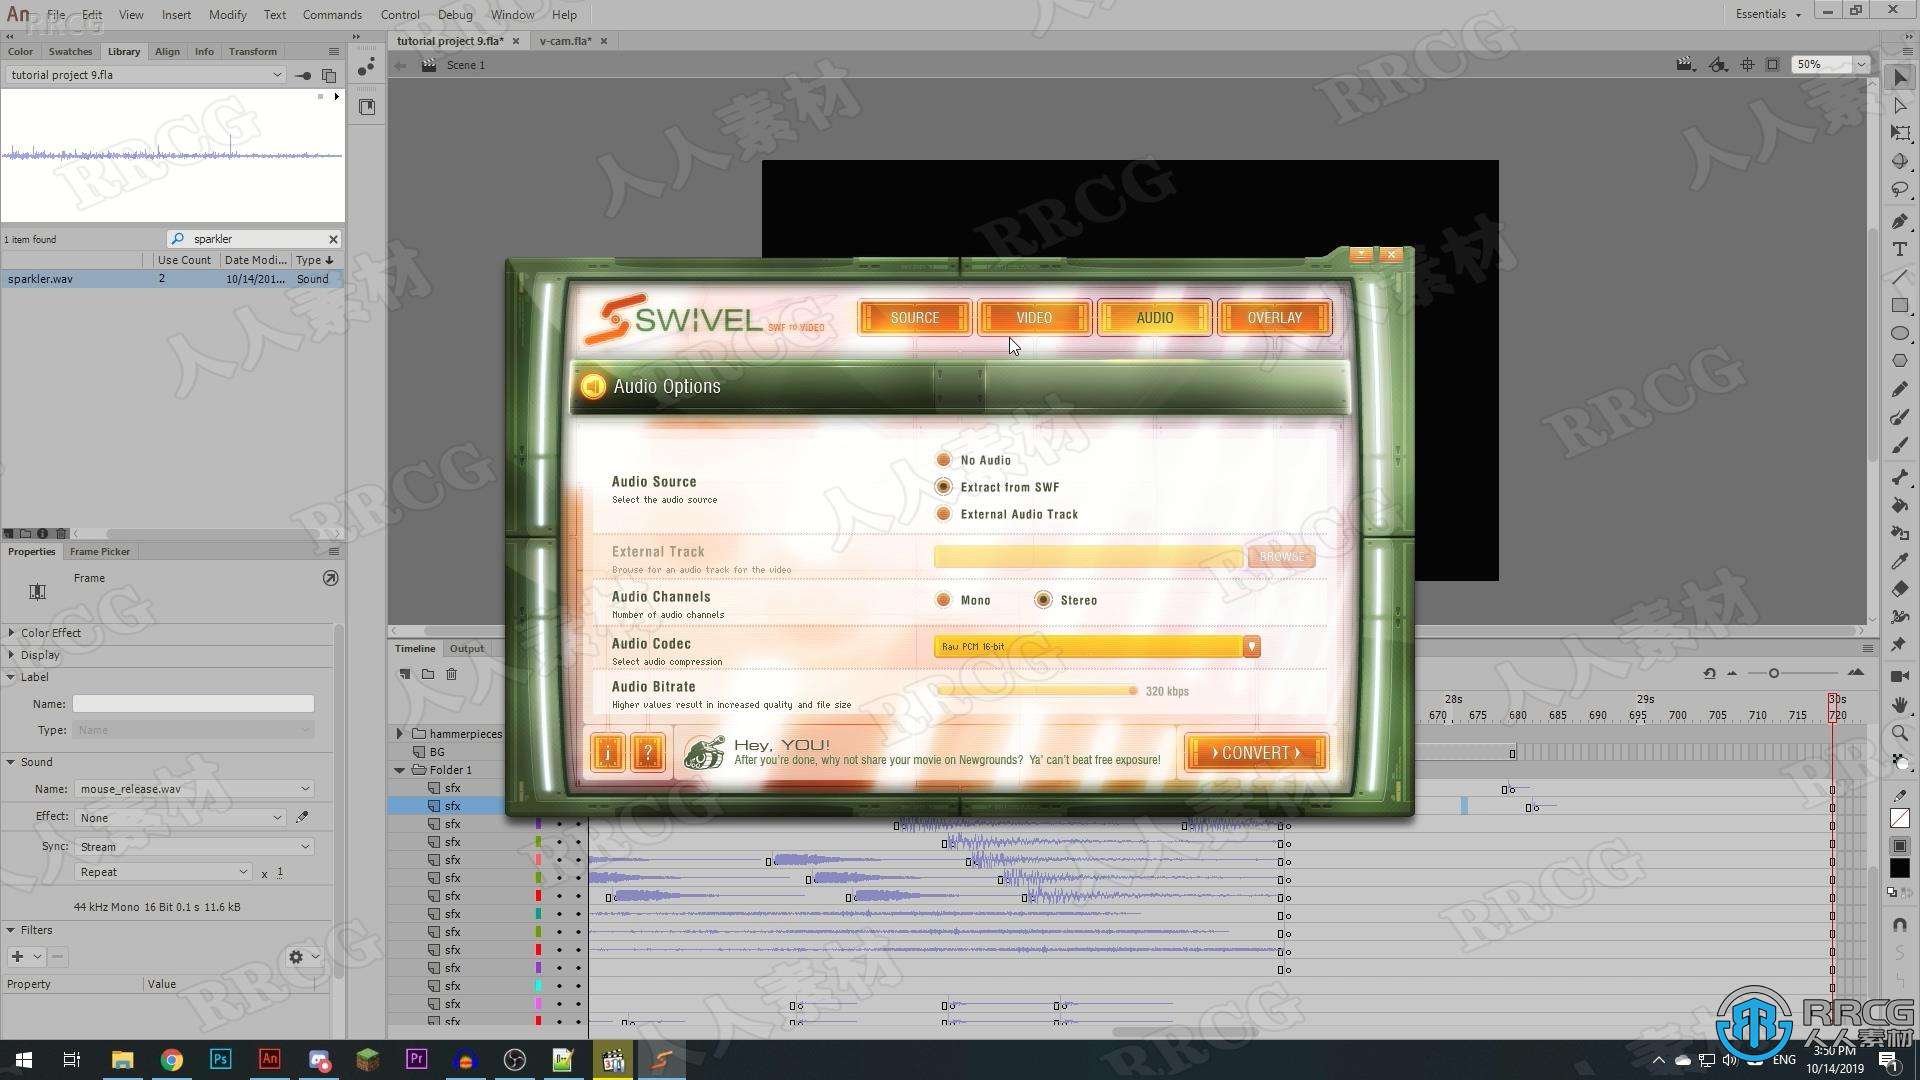
Task: Edit sound envelope pencil icon
Action: click(x=302, y=817)
